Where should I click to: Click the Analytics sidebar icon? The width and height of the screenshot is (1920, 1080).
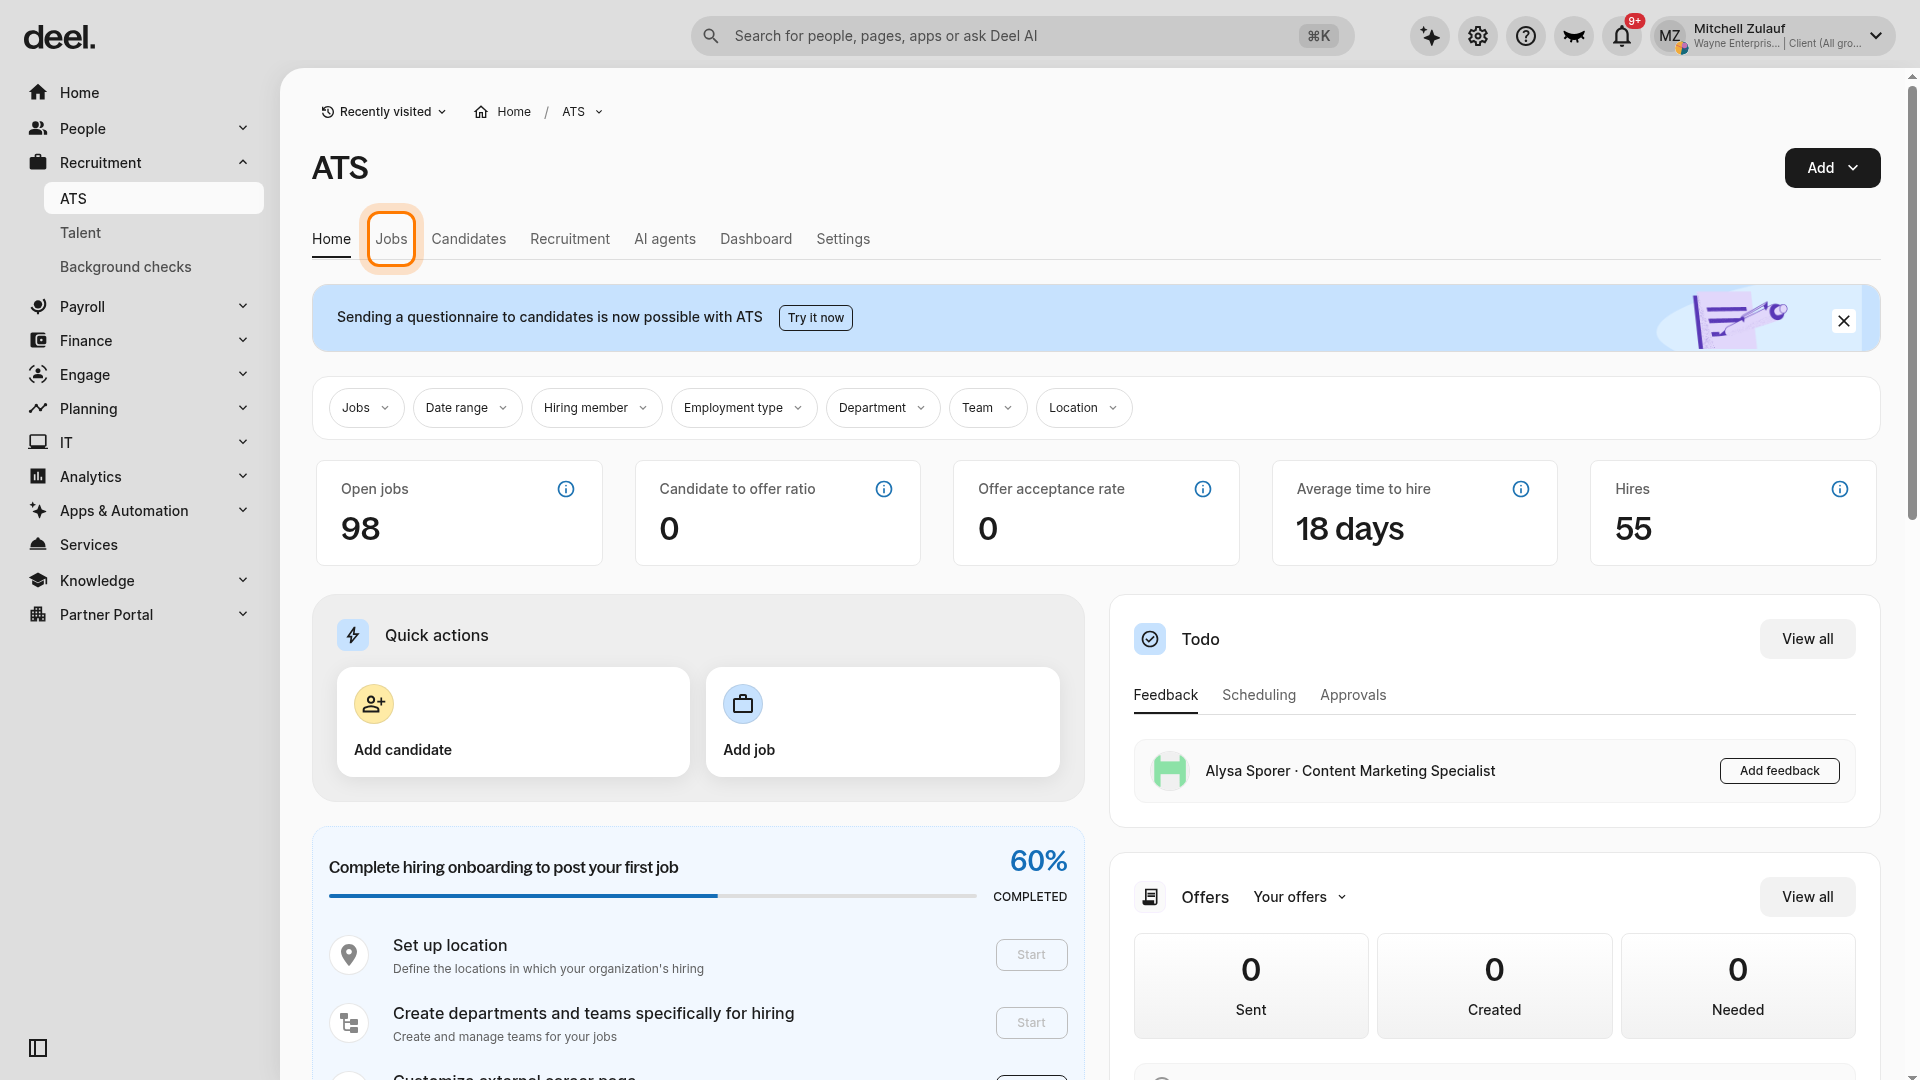tap(38, 477)
